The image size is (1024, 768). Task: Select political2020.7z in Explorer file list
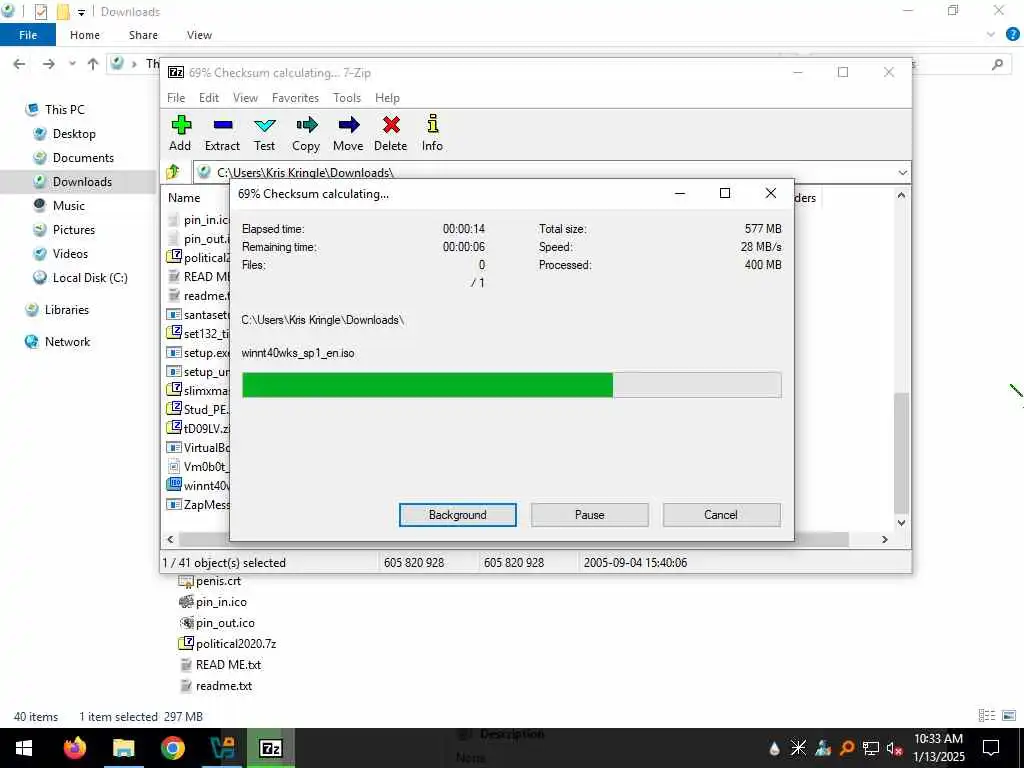228,643
